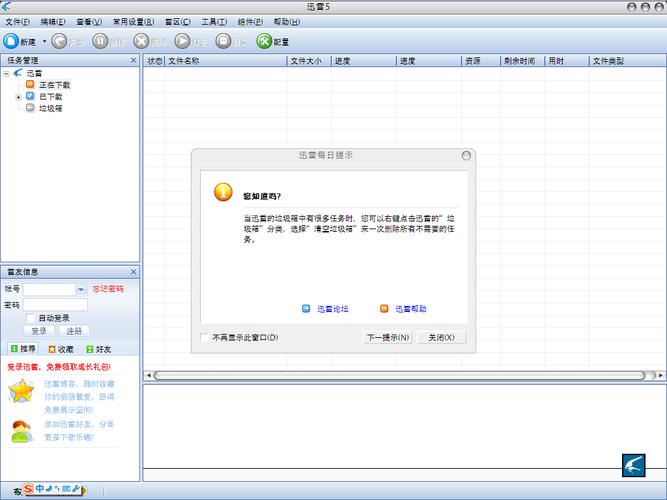Switch to the 推荐 tab

tap(23, 349)
